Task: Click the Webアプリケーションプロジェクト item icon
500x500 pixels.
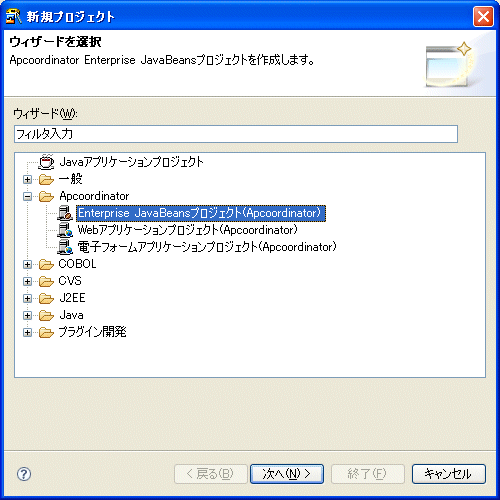Action: point(65,230)
